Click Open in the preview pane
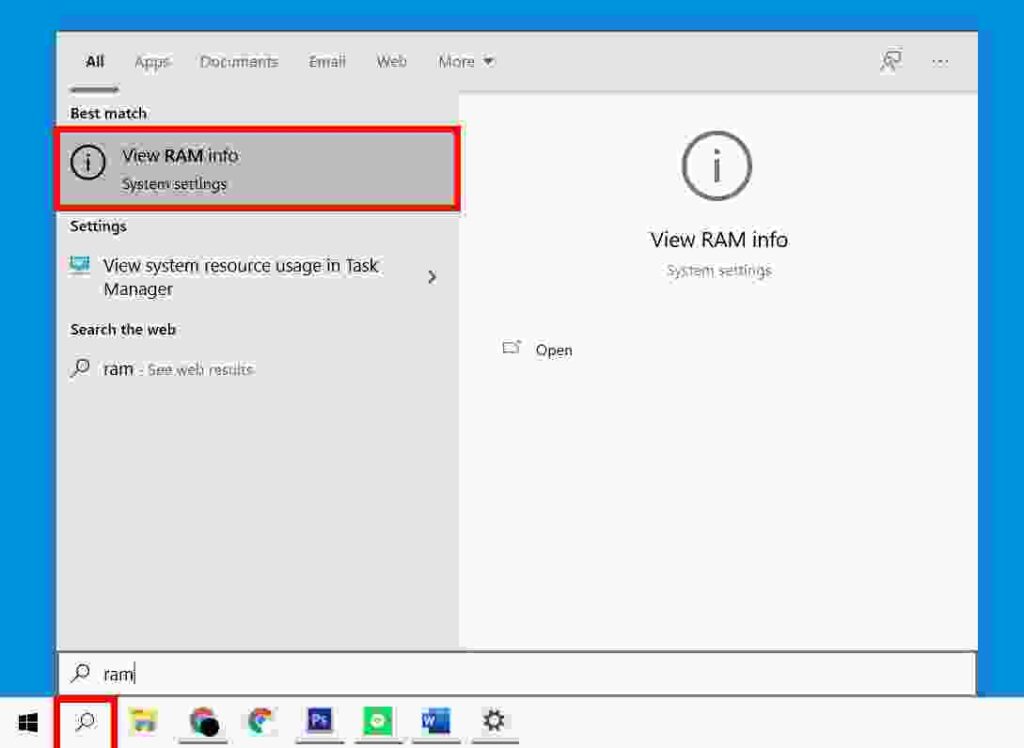Screen dimensions: 1024x748 (x=553, y=350)
